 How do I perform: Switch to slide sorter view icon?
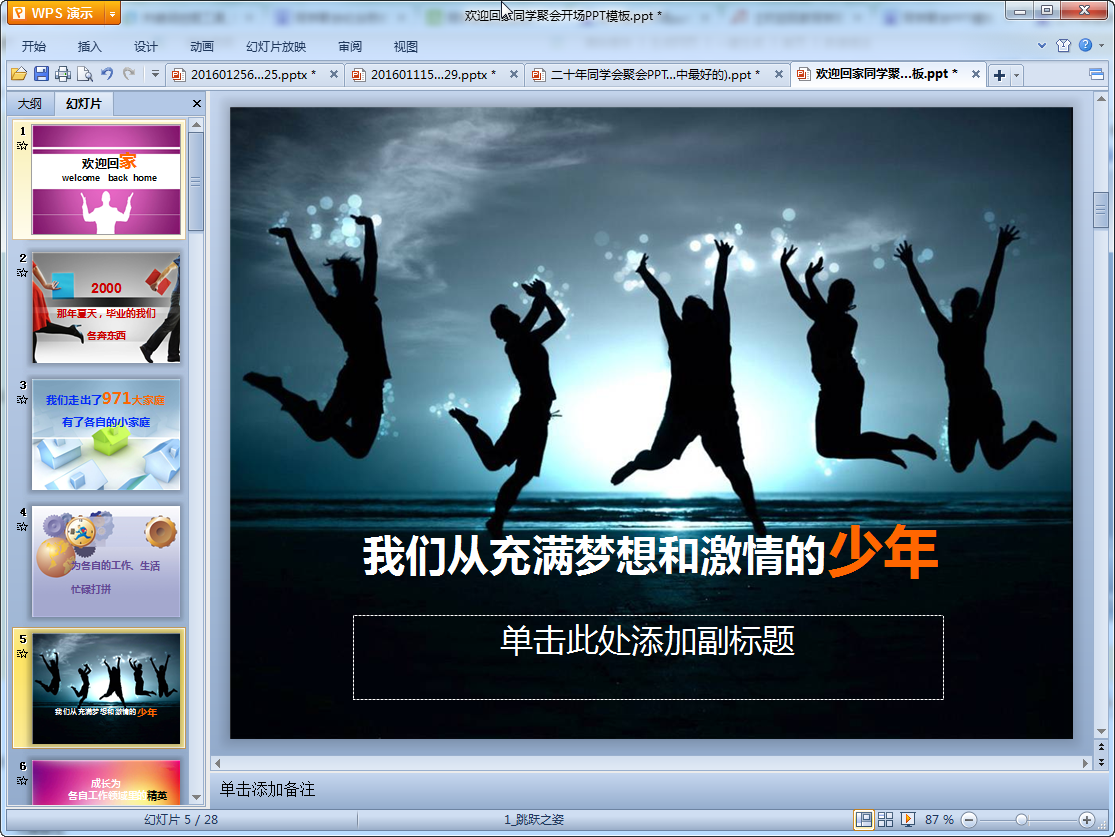point(885,819)
